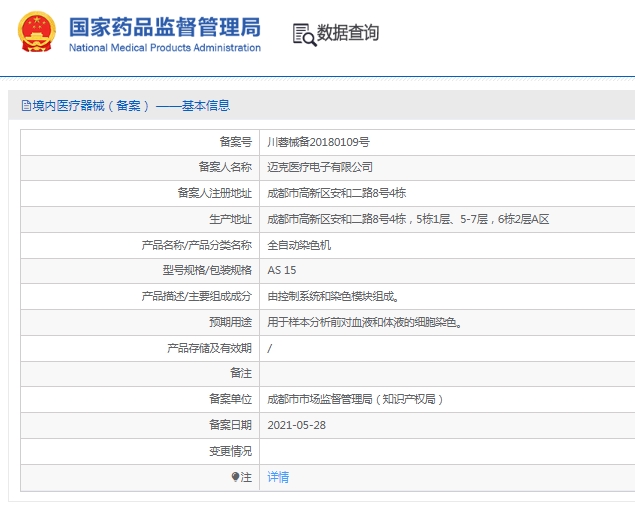Select record number 川蓉械备20180109号
635x511 pixels.
click(x=318, y=142)
